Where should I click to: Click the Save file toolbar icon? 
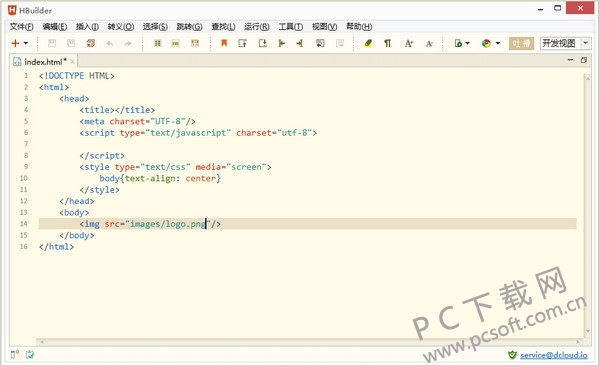tap(52, 43)
